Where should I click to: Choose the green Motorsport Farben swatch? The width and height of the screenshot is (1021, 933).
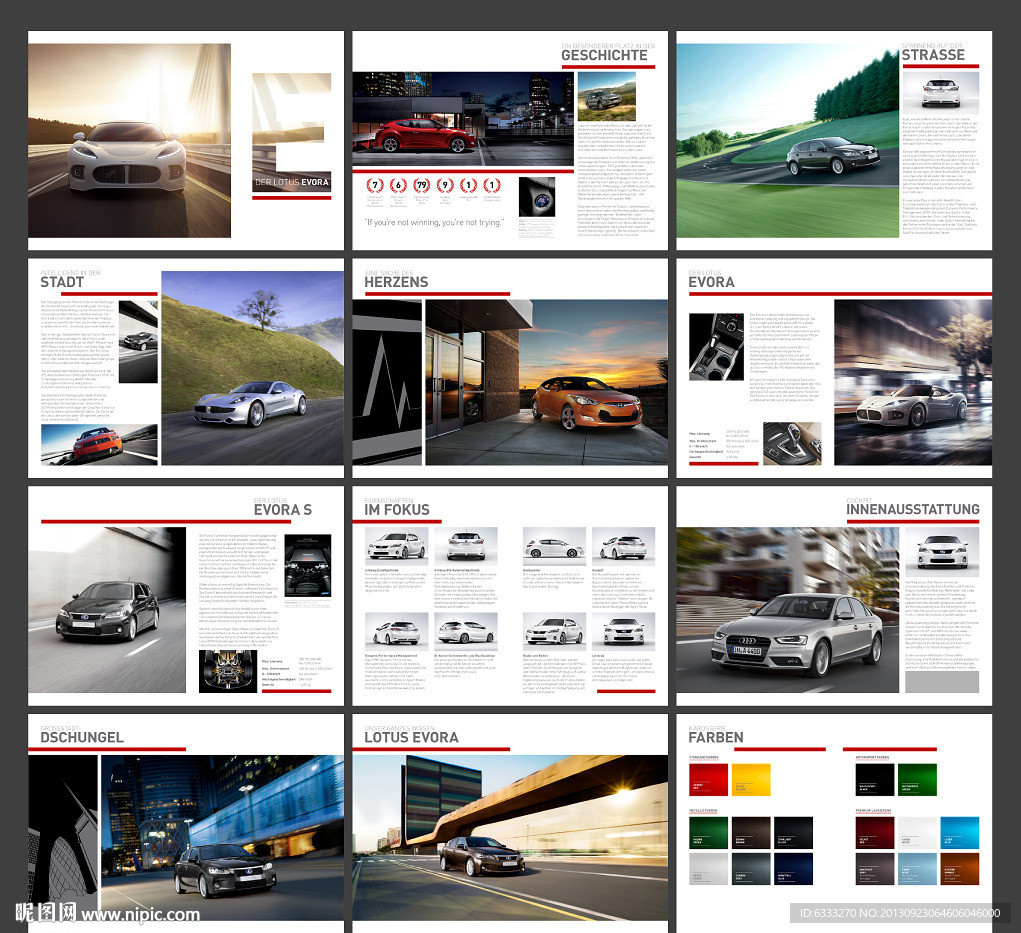coord(917,779)
